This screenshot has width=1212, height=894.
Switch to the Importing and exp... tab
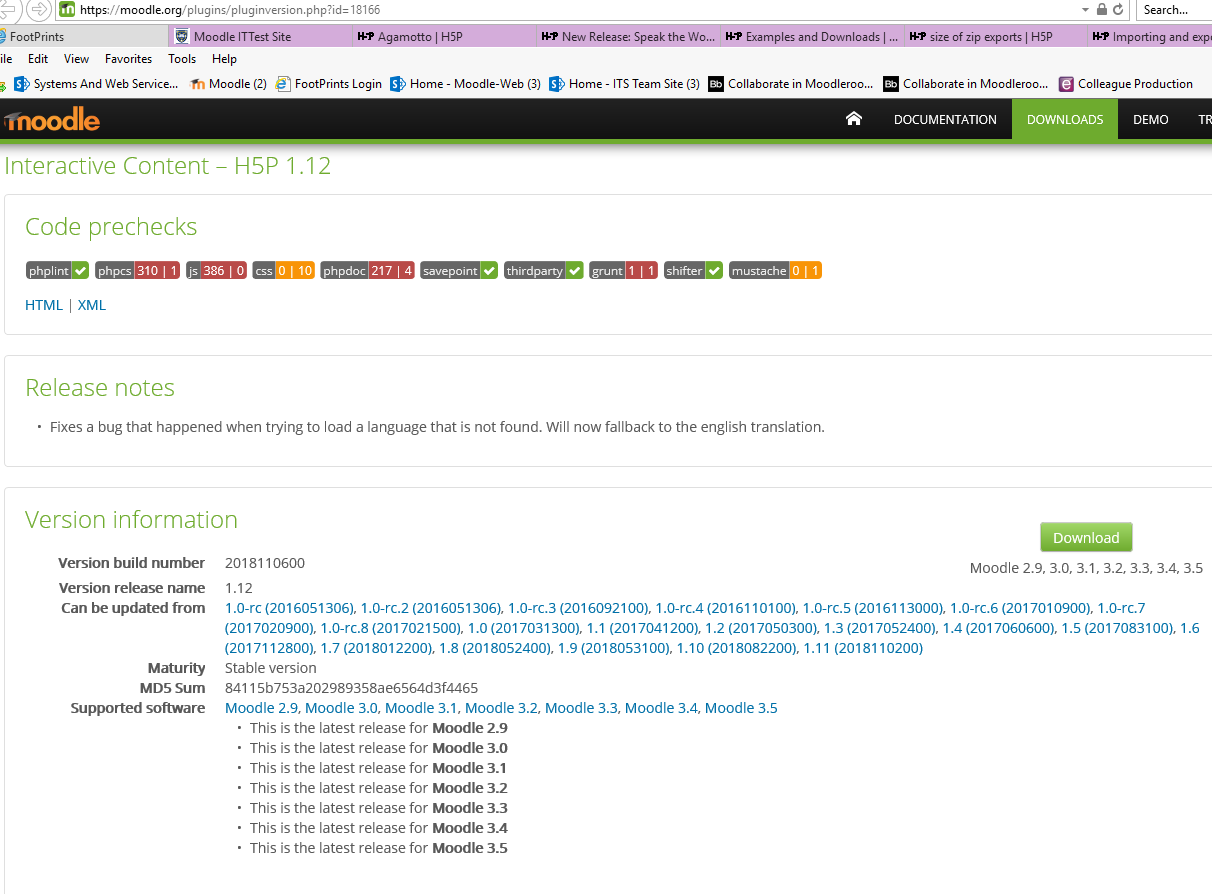tap(1150, 37)
